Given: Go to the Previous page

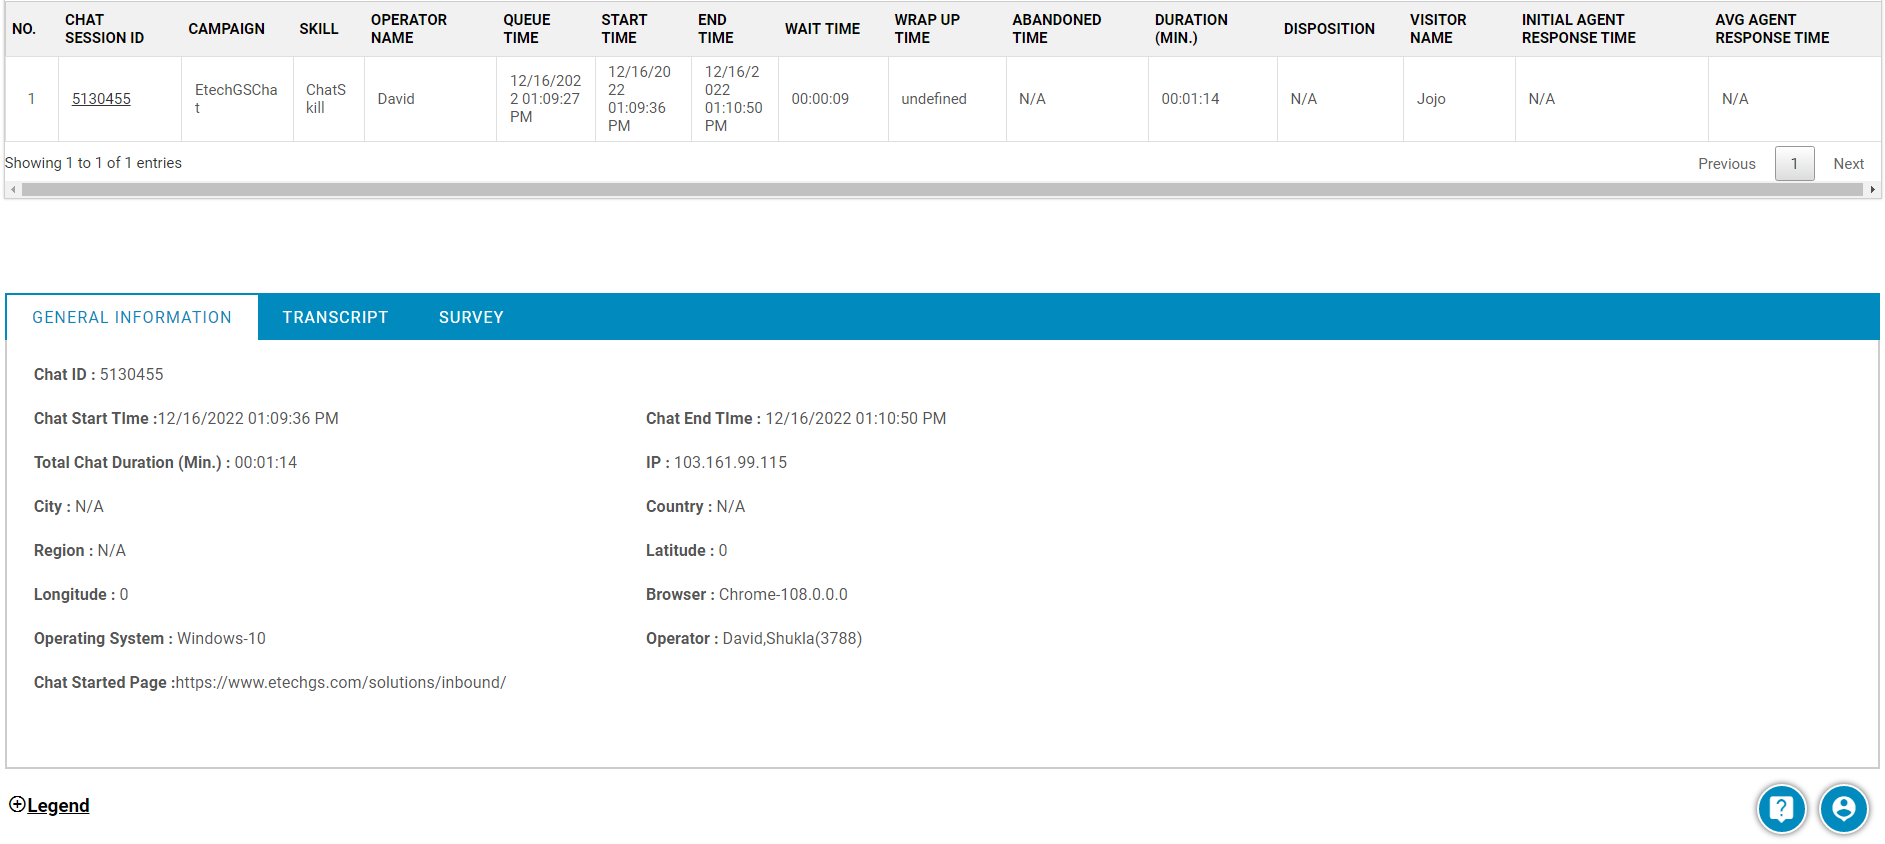Looking at the screenshot, I should pos(1726,164).
